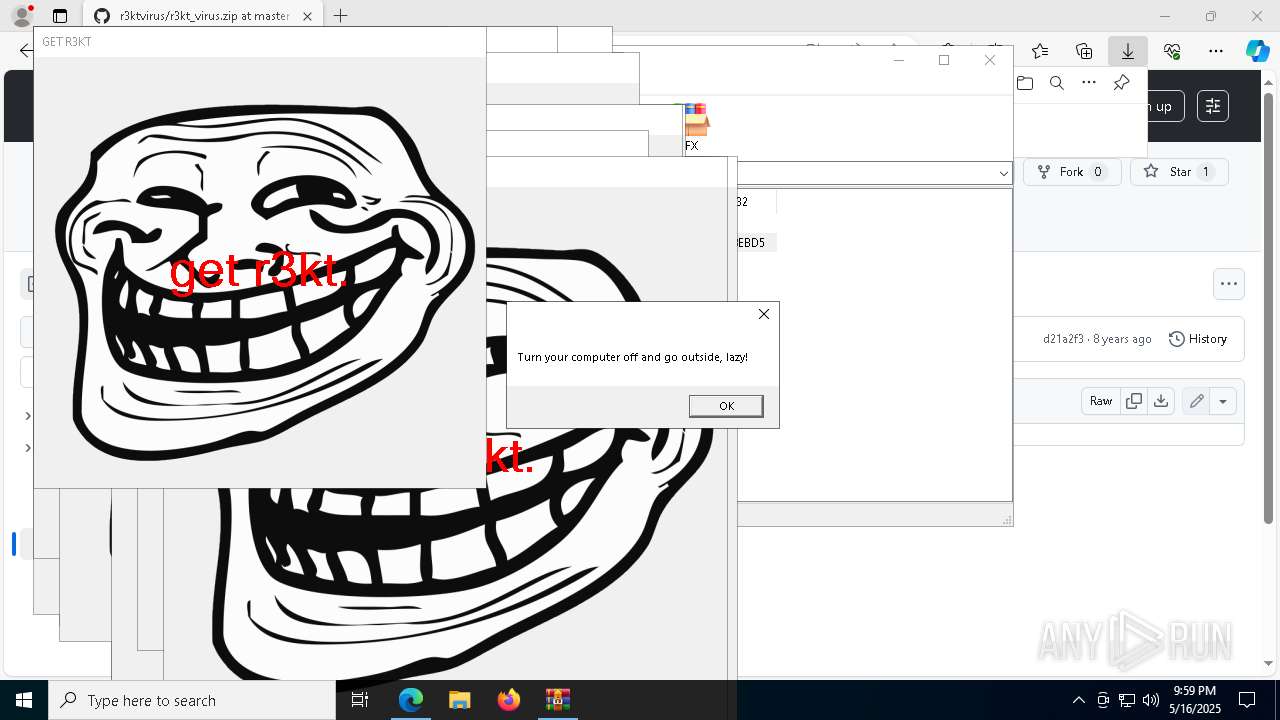Open Task View on the taskbar
The height and width of the screenshot is (720, 1280).
(361, 700)
